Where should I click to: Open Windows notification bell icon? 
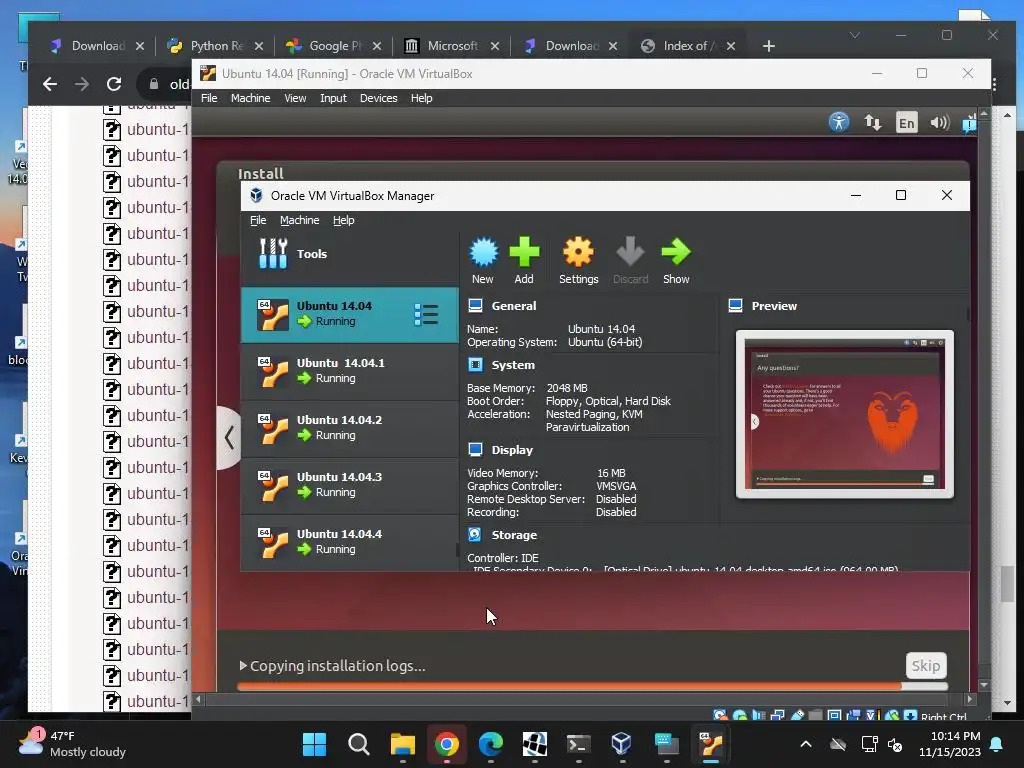pyautogui.click(x=996, y=744)
